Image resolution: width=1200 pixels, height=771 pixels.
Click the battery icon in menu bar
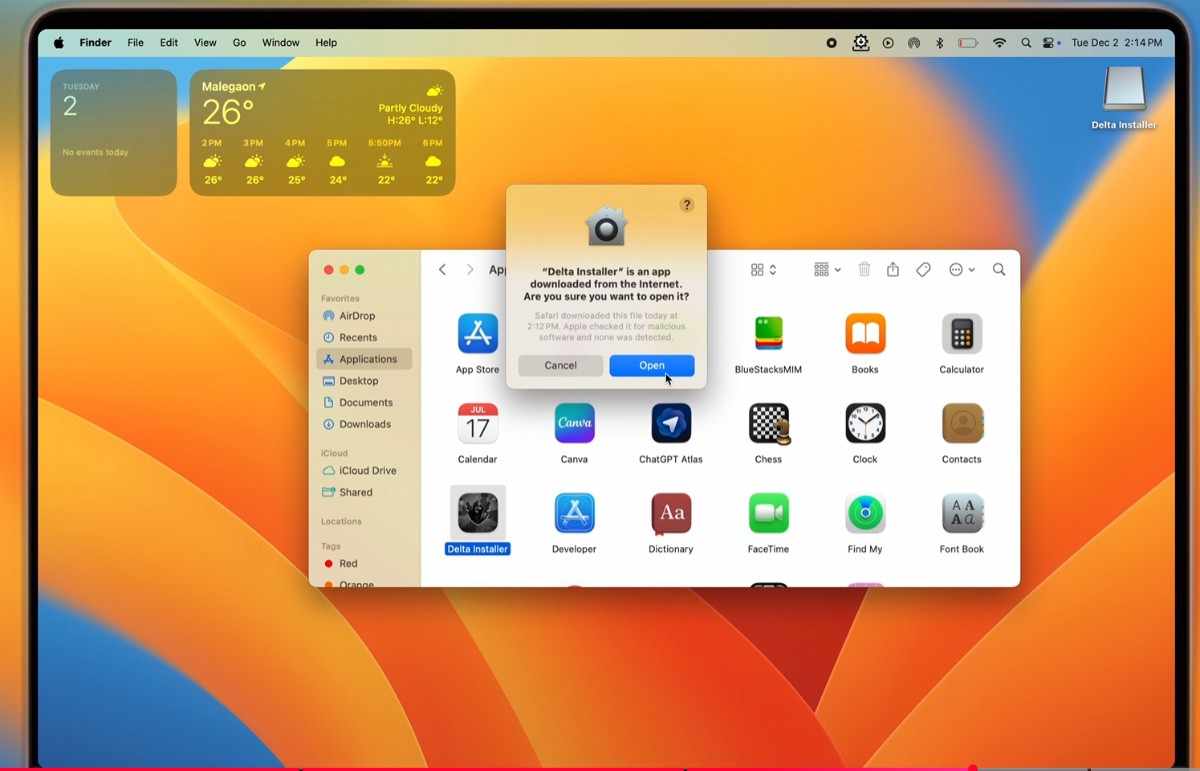pyautogui.click(x=968, y=43)
